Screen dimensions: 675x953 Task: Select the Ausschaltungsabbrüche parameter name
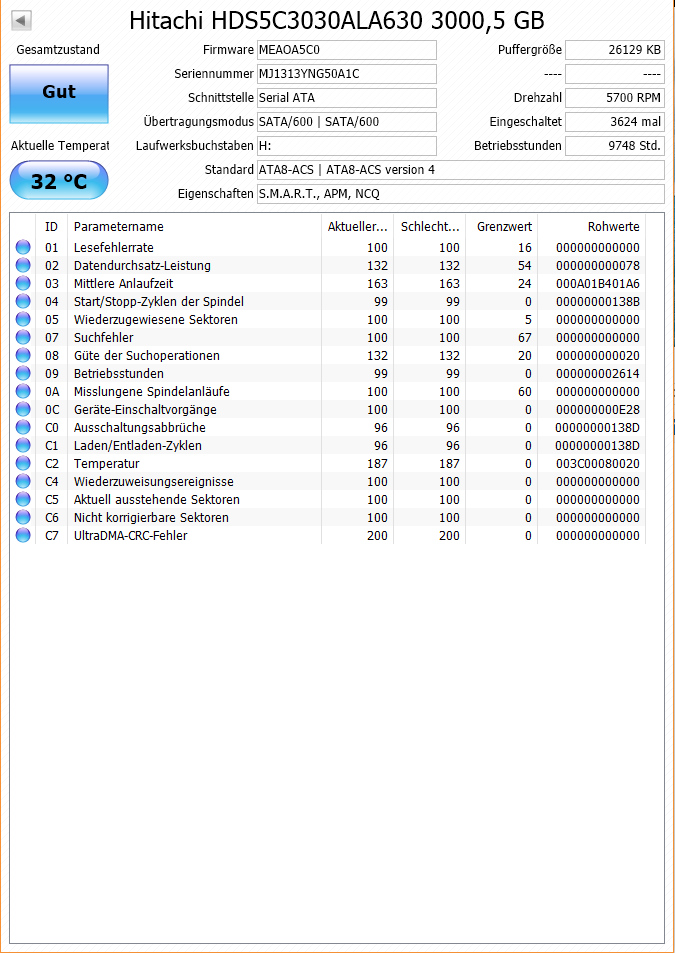[140, 427]
